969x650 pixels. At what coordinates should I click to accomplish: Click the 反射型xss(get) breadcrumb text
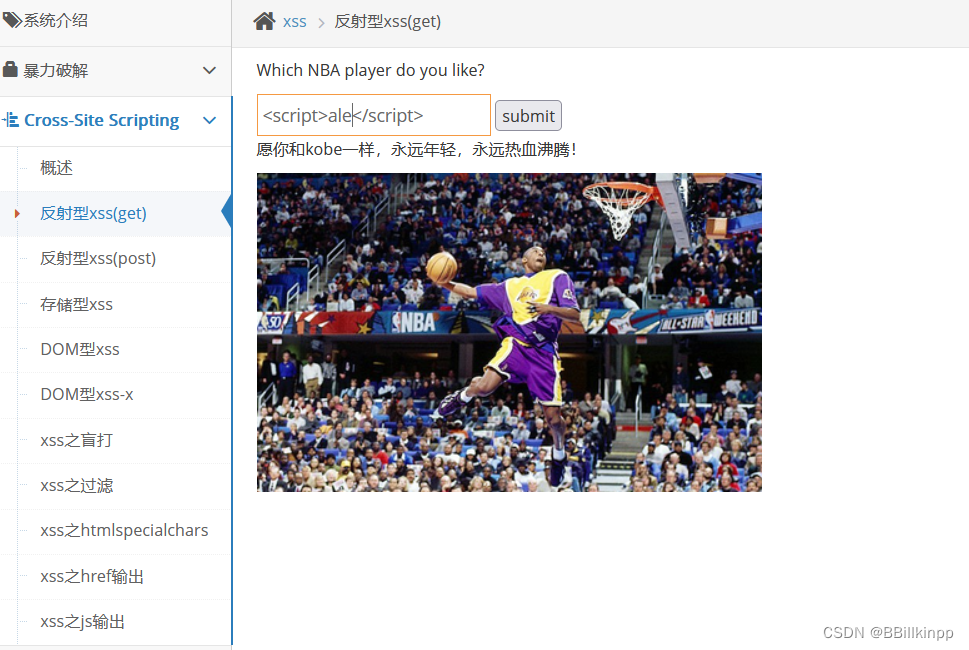(x=387, y=22)
